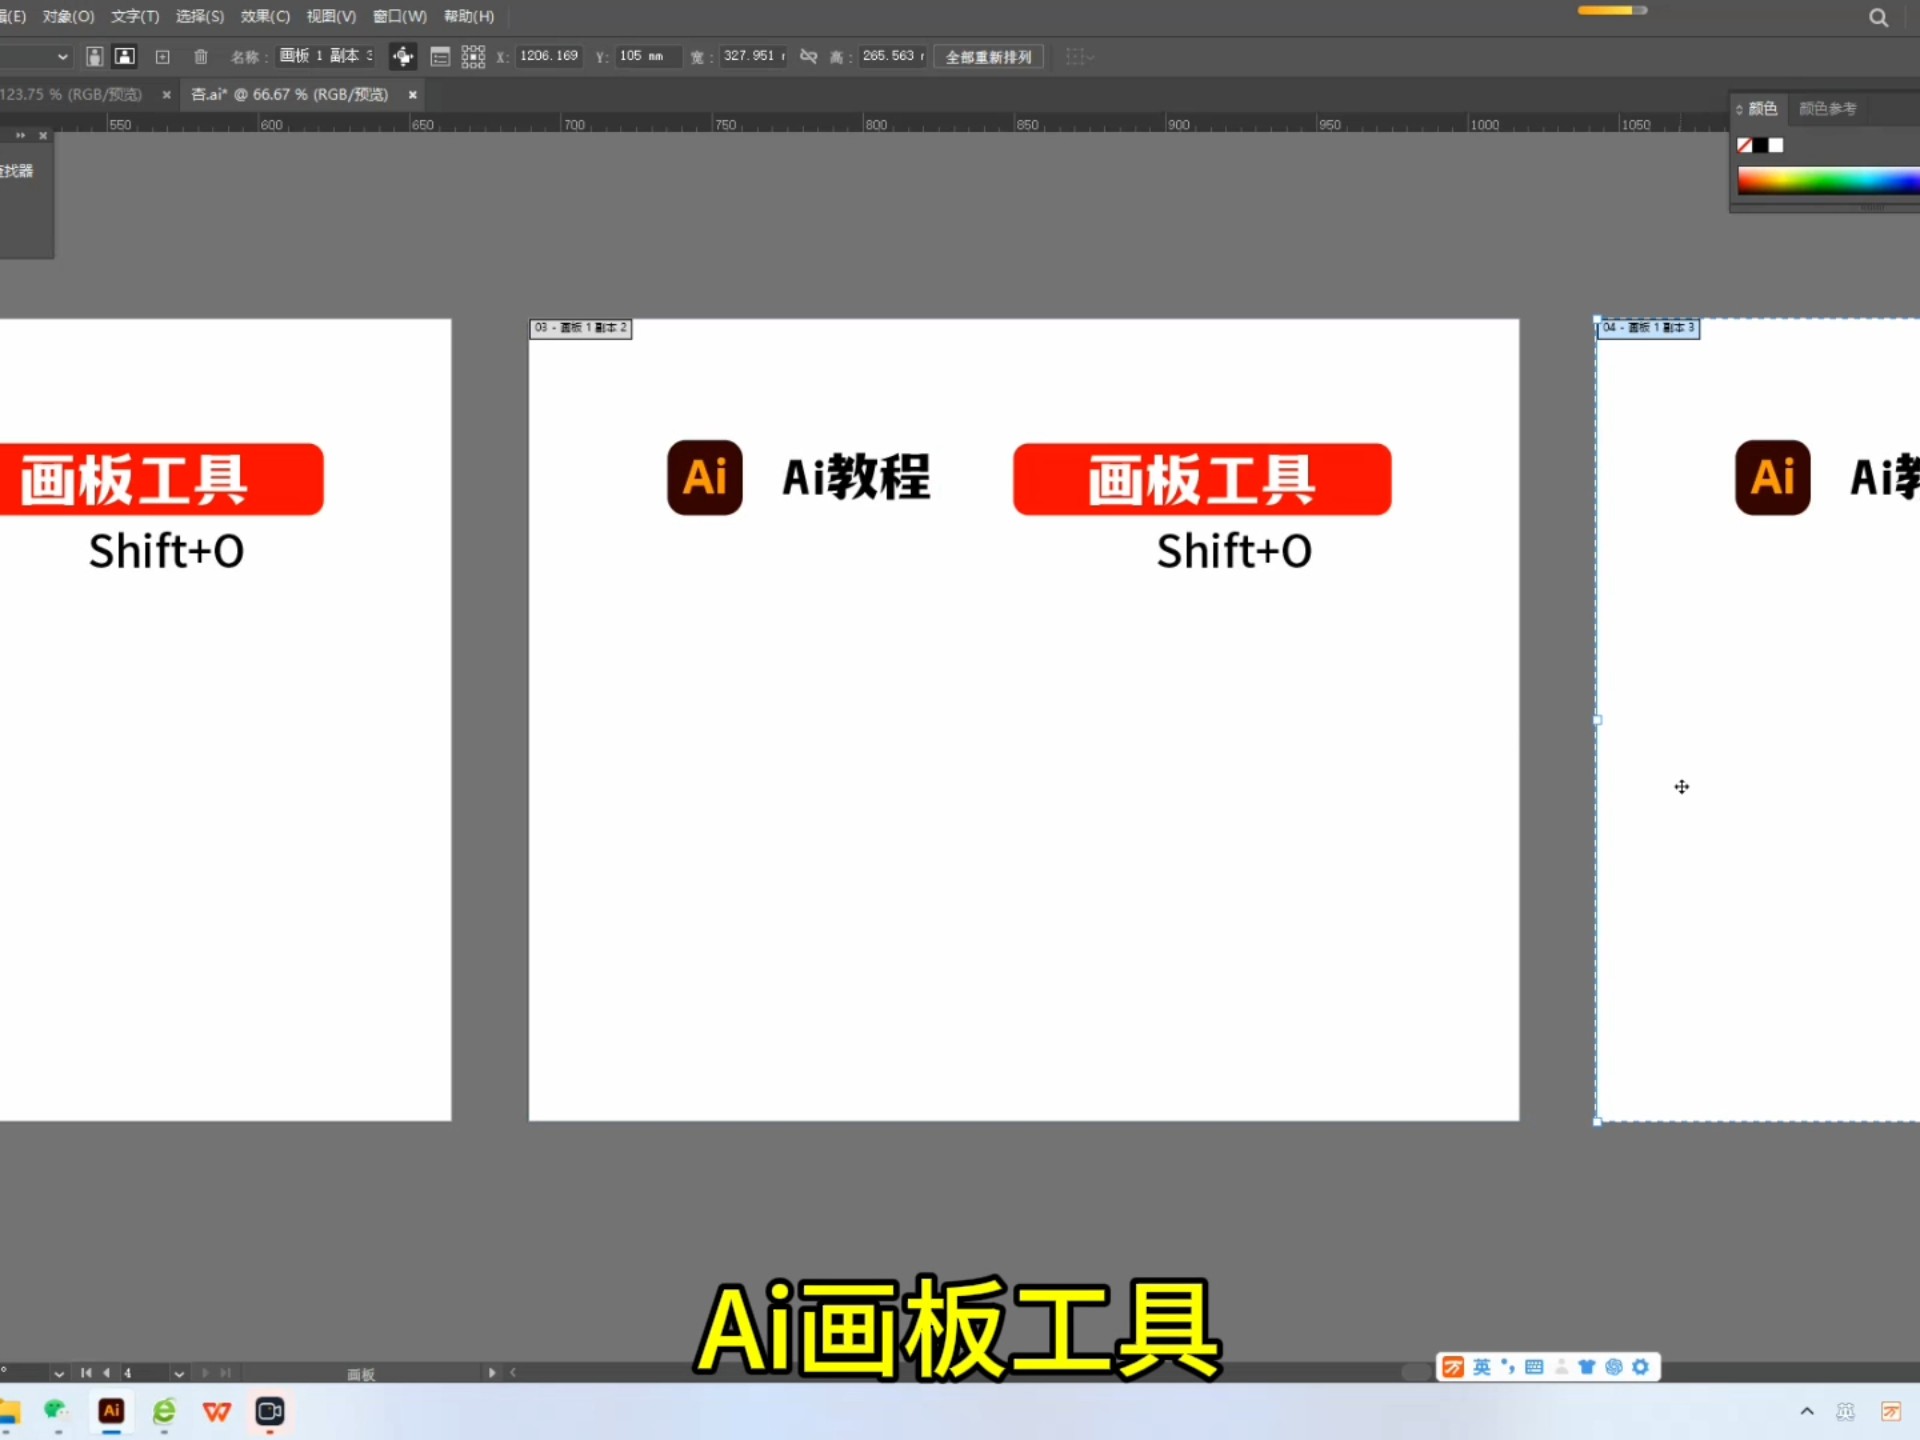This screenshot has width=1920, height=1440.
Task: Expand the workspace preset dropdown
Action: pyautogui.click(x=60, y=57)
